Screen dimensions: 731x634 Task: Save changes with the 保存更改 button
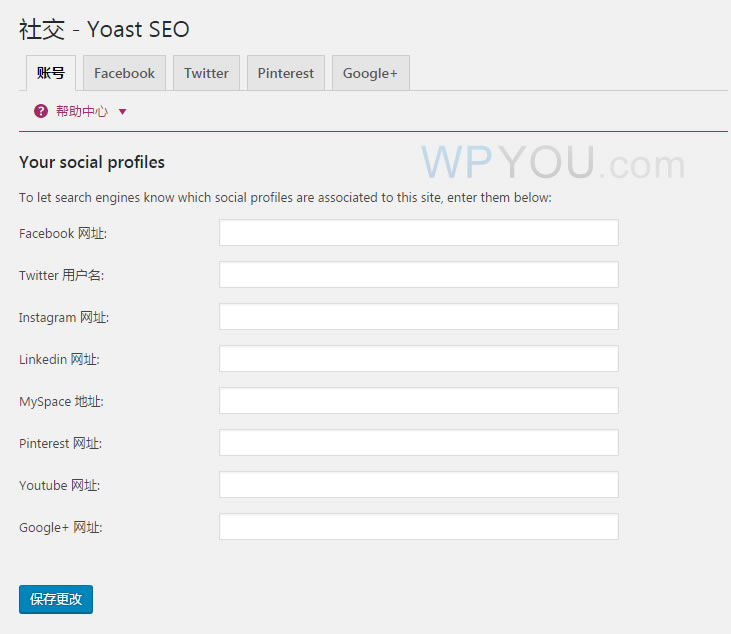tap(56, 599)
